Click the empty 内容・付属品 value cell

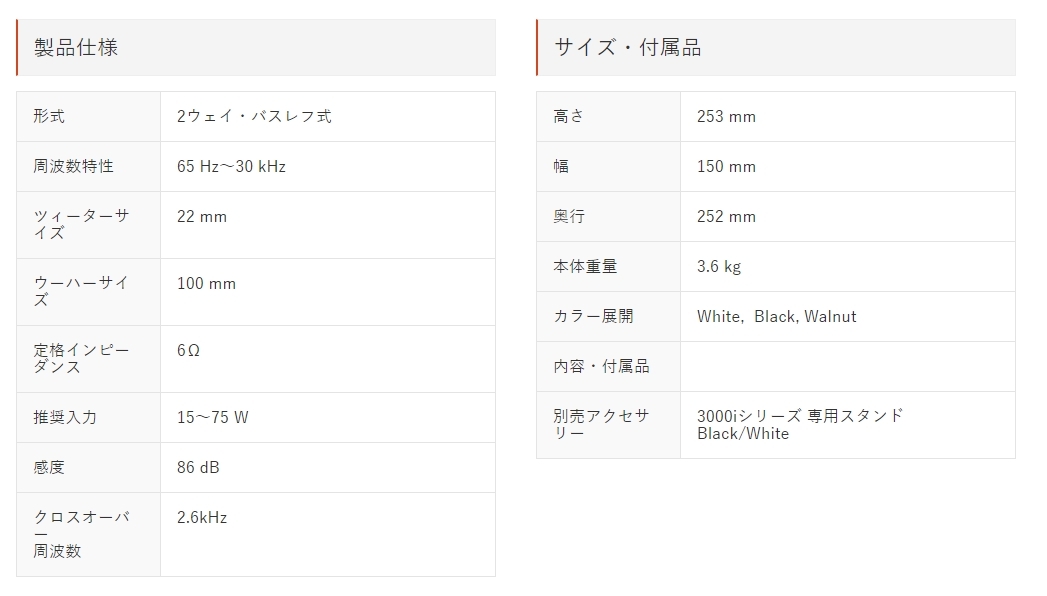[x=848, y=366]
